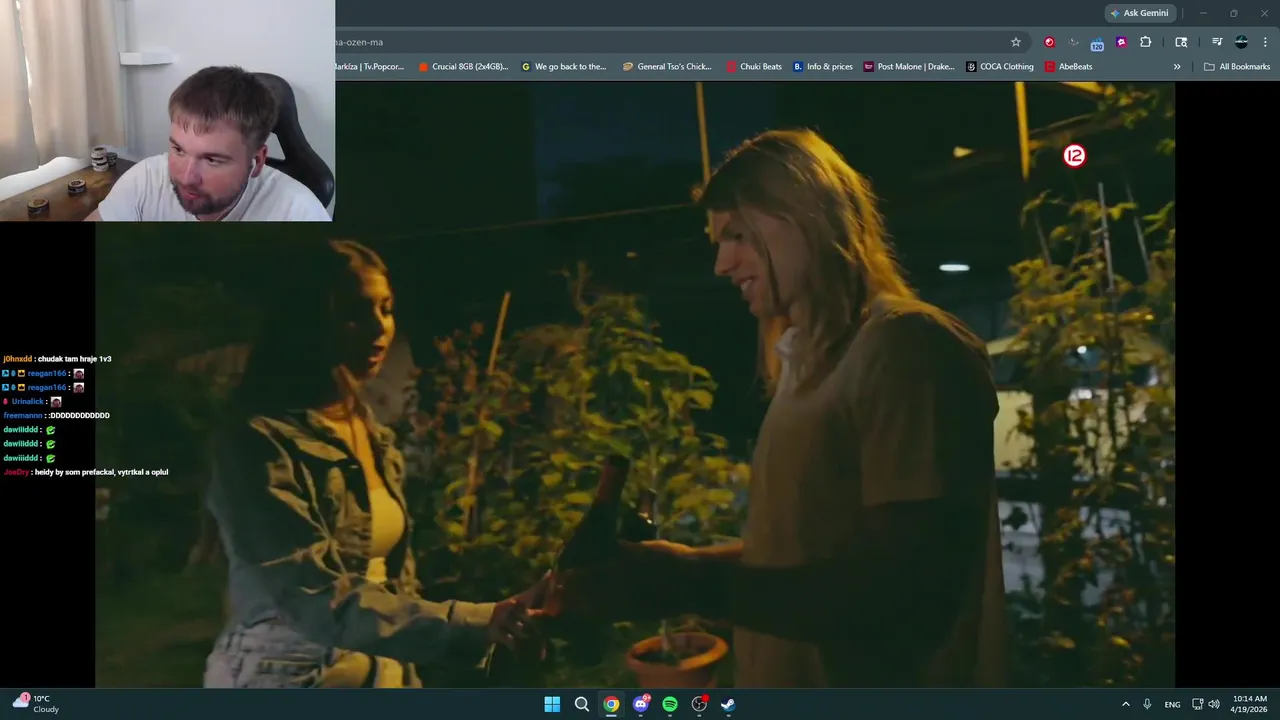Open the OBS Studio taskbar icon
Image resolution: width=1280 pixels, height=720 pixels.
point(699,704)
